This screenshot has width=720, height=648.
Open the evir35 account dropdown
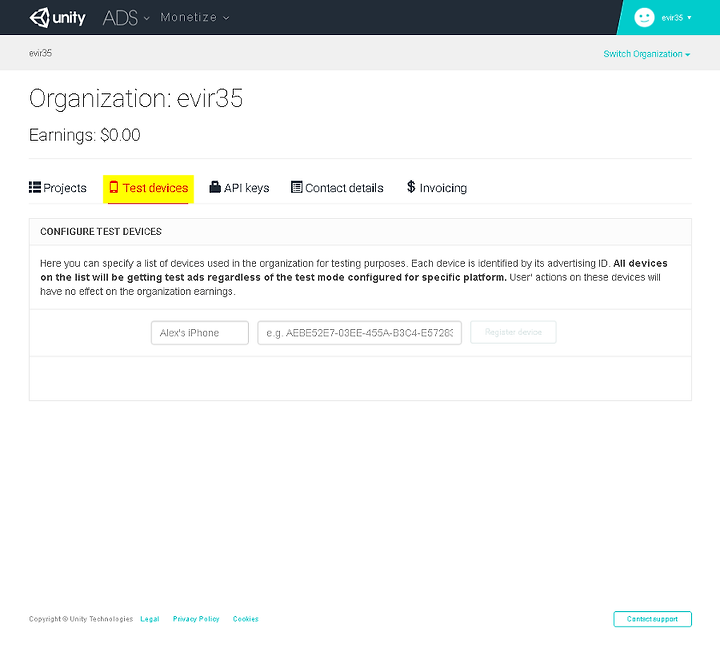pos(676,18)
